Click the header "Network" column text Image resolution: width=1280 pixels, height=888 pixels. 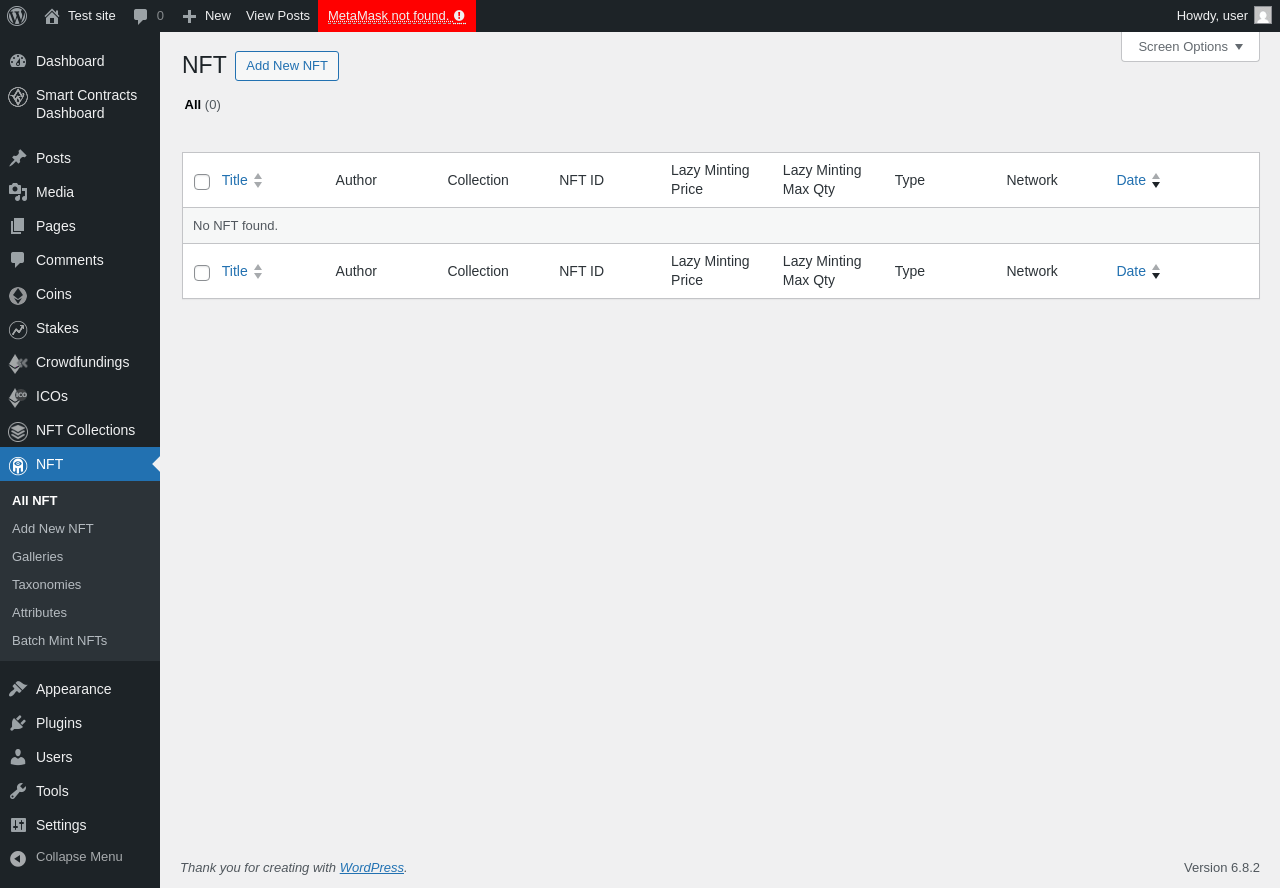[x=1032, y=180]
